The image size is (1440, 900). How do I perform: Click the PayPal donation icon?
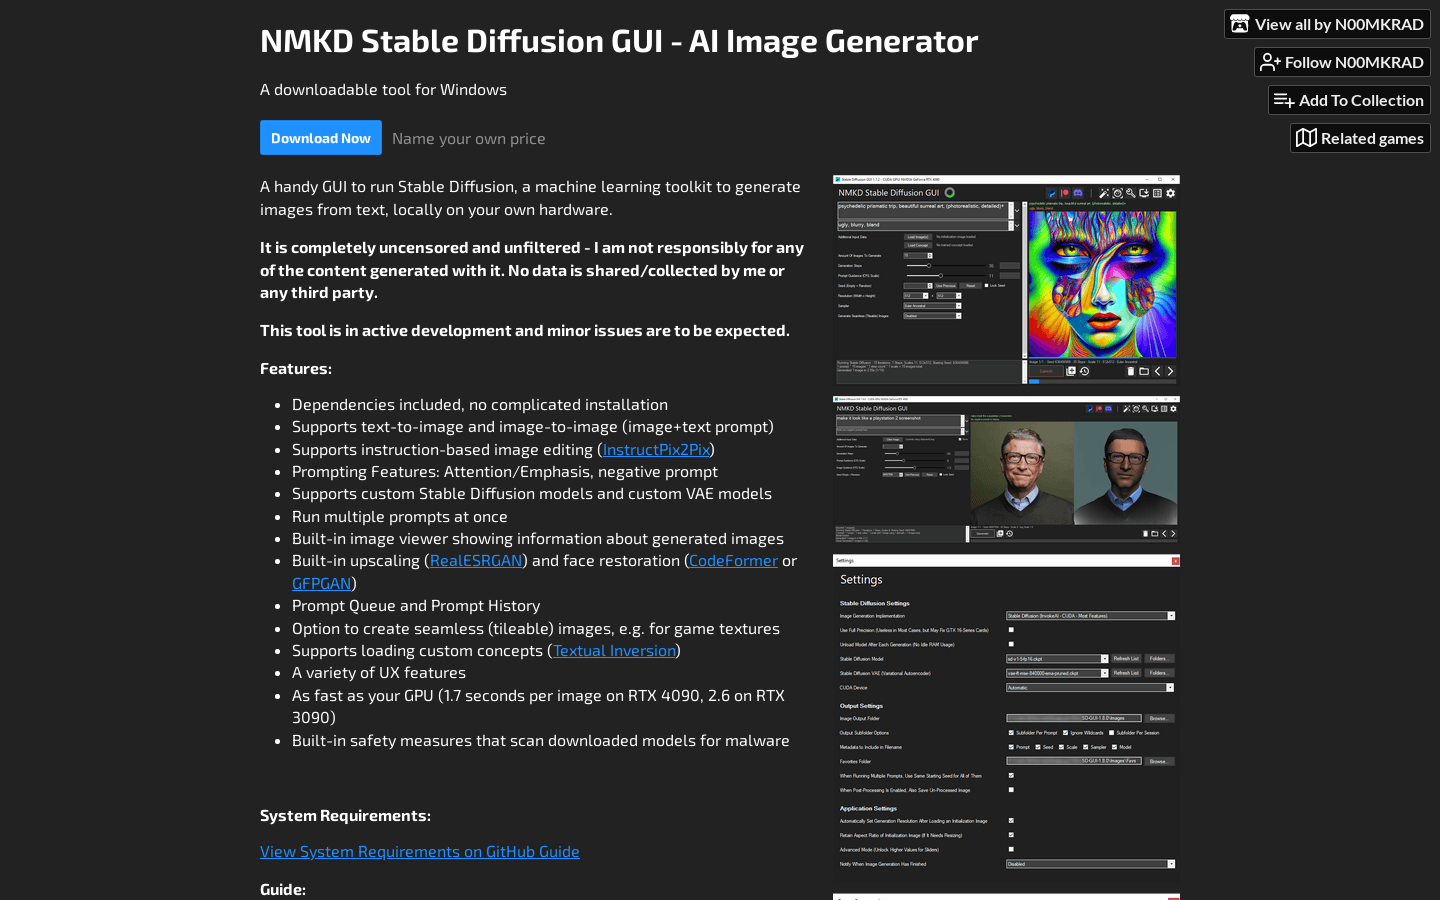pyautogui.click(x=1051, y=193)
